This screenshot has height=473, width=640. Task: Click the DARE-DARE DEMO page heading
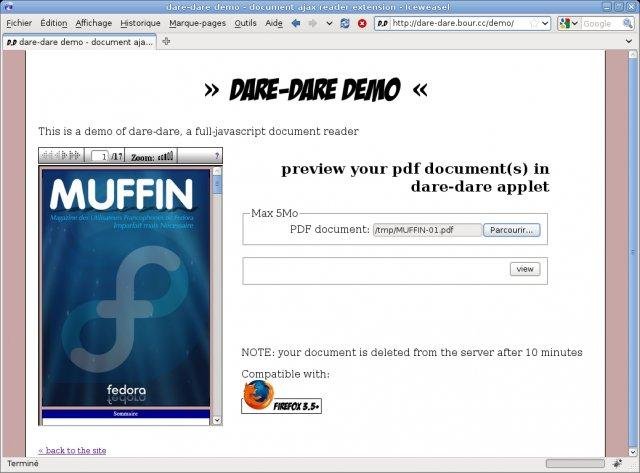(316, 89)
